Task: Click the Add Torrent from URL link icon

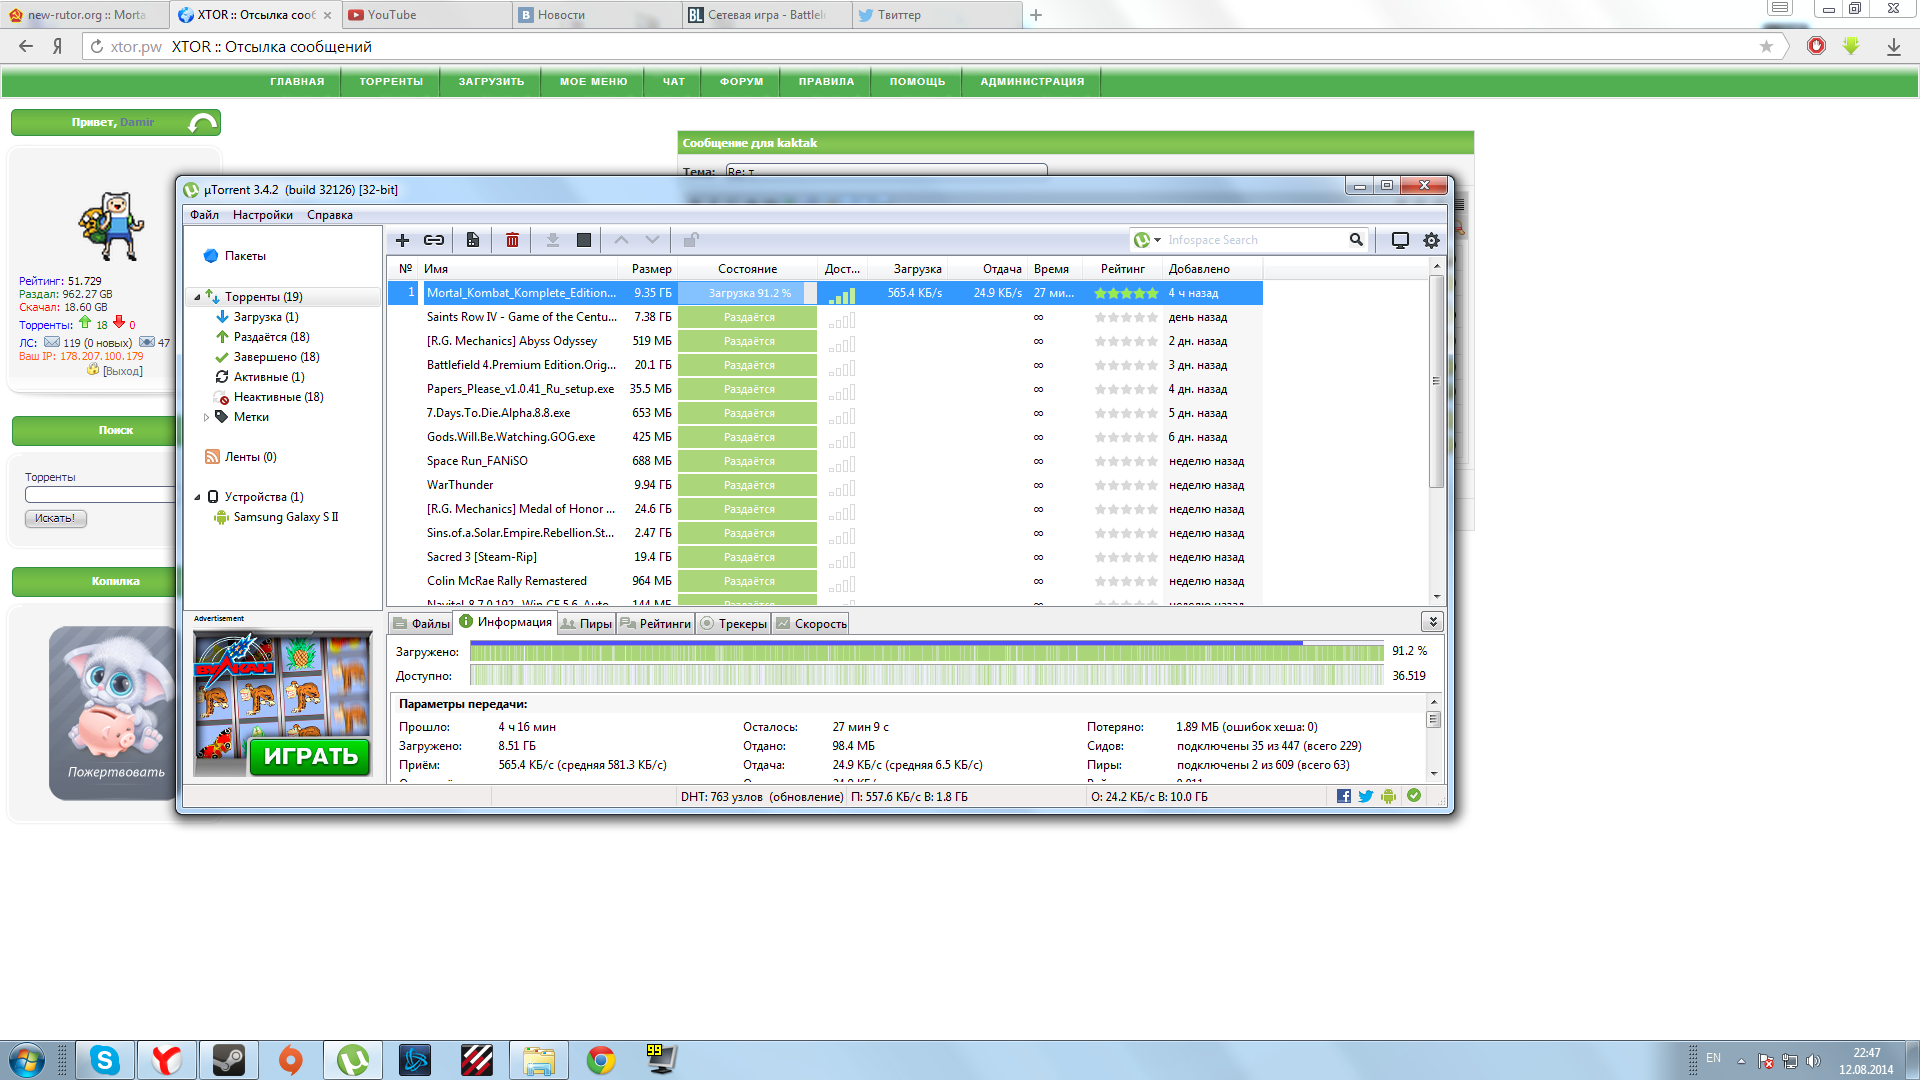Action: 434,240
